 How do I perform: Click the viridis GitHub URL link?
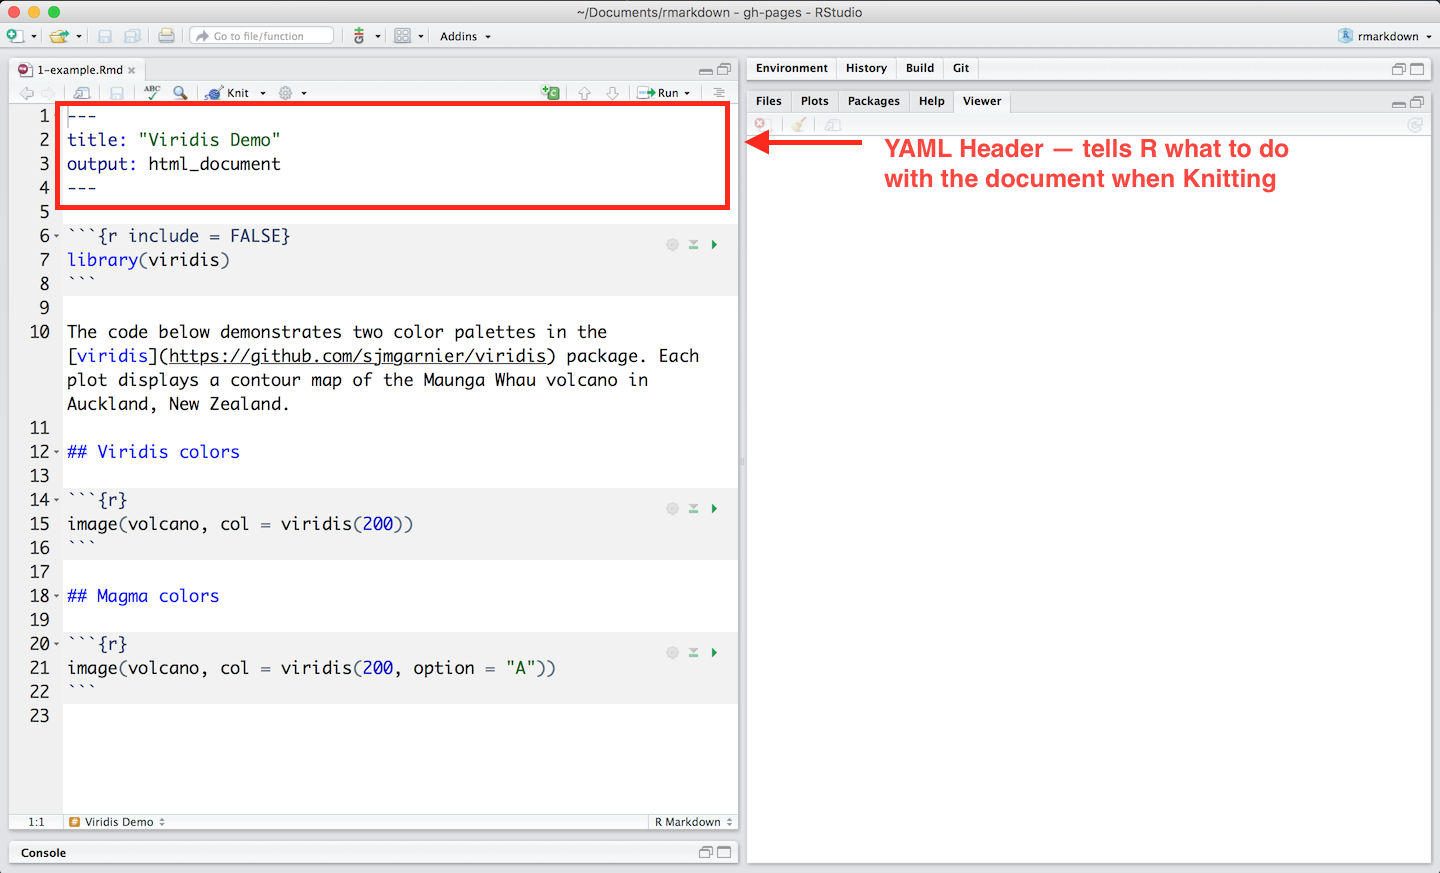point(357,356)
